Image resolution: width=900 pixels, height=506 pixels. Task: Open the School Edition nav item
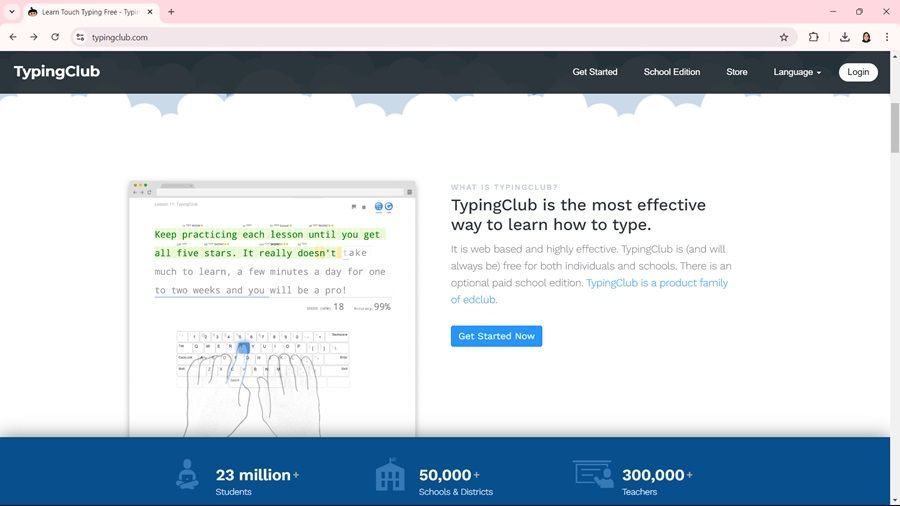672,72
